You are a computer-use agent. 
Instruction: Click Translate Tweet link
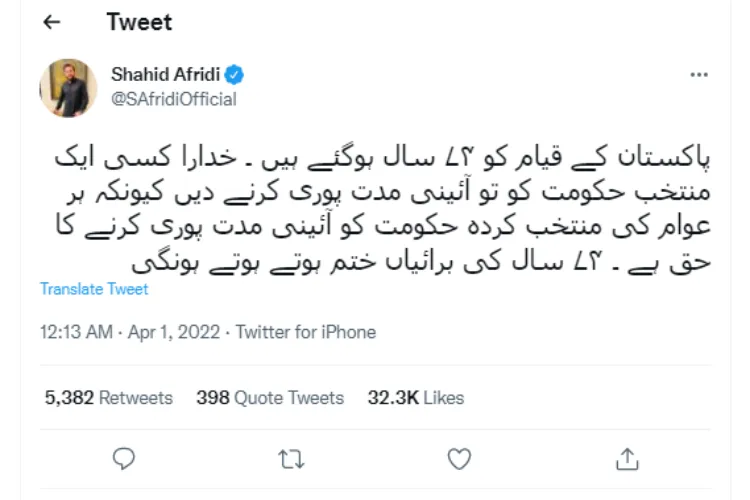click(x=94, y=289)
